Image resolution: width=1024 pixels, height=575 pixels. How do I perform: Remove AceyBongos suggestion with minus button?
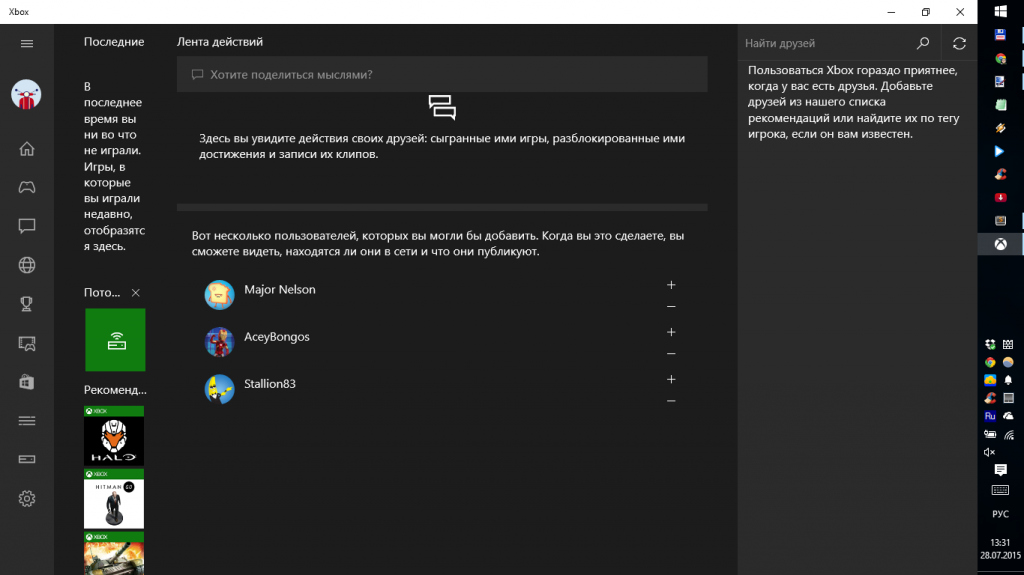click(671, 354)
